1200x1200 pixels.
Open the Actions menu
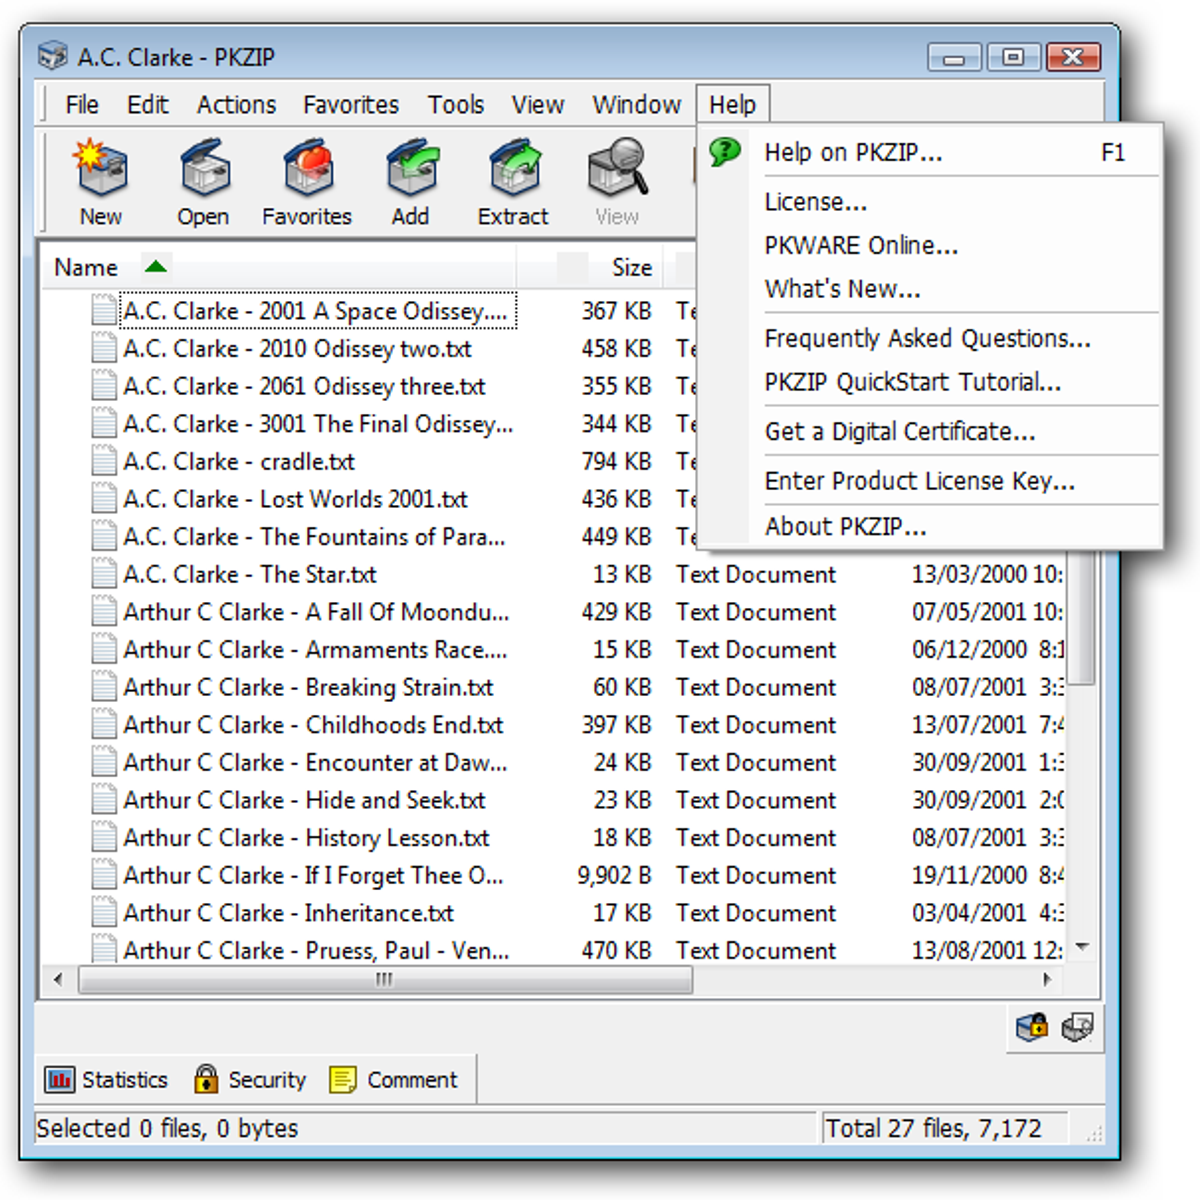click(236, 104)
